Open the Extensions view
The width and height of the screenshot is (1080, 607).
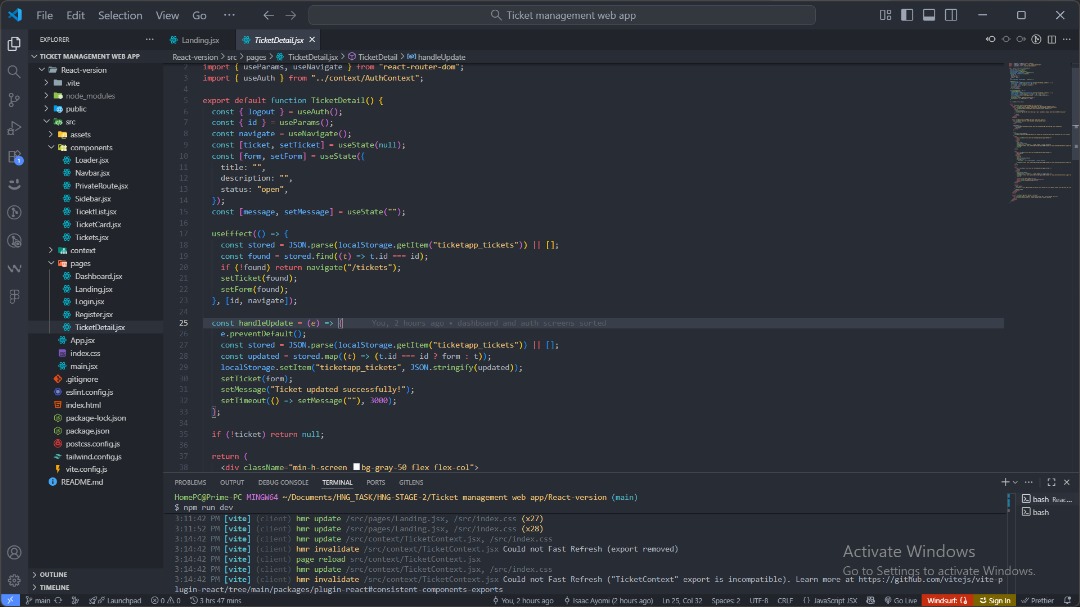[x=14, y=156]
